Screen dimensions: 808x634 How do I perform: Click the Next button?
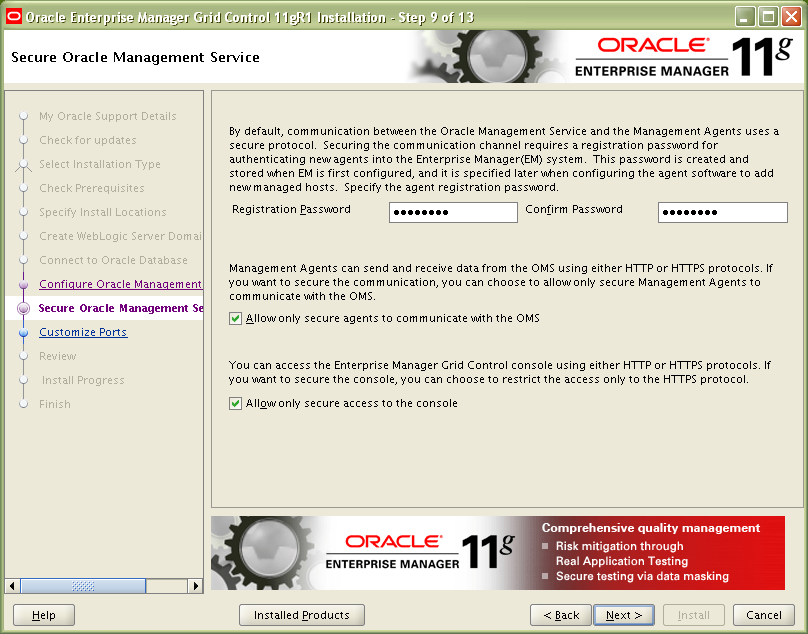click(x=624, y=615)
